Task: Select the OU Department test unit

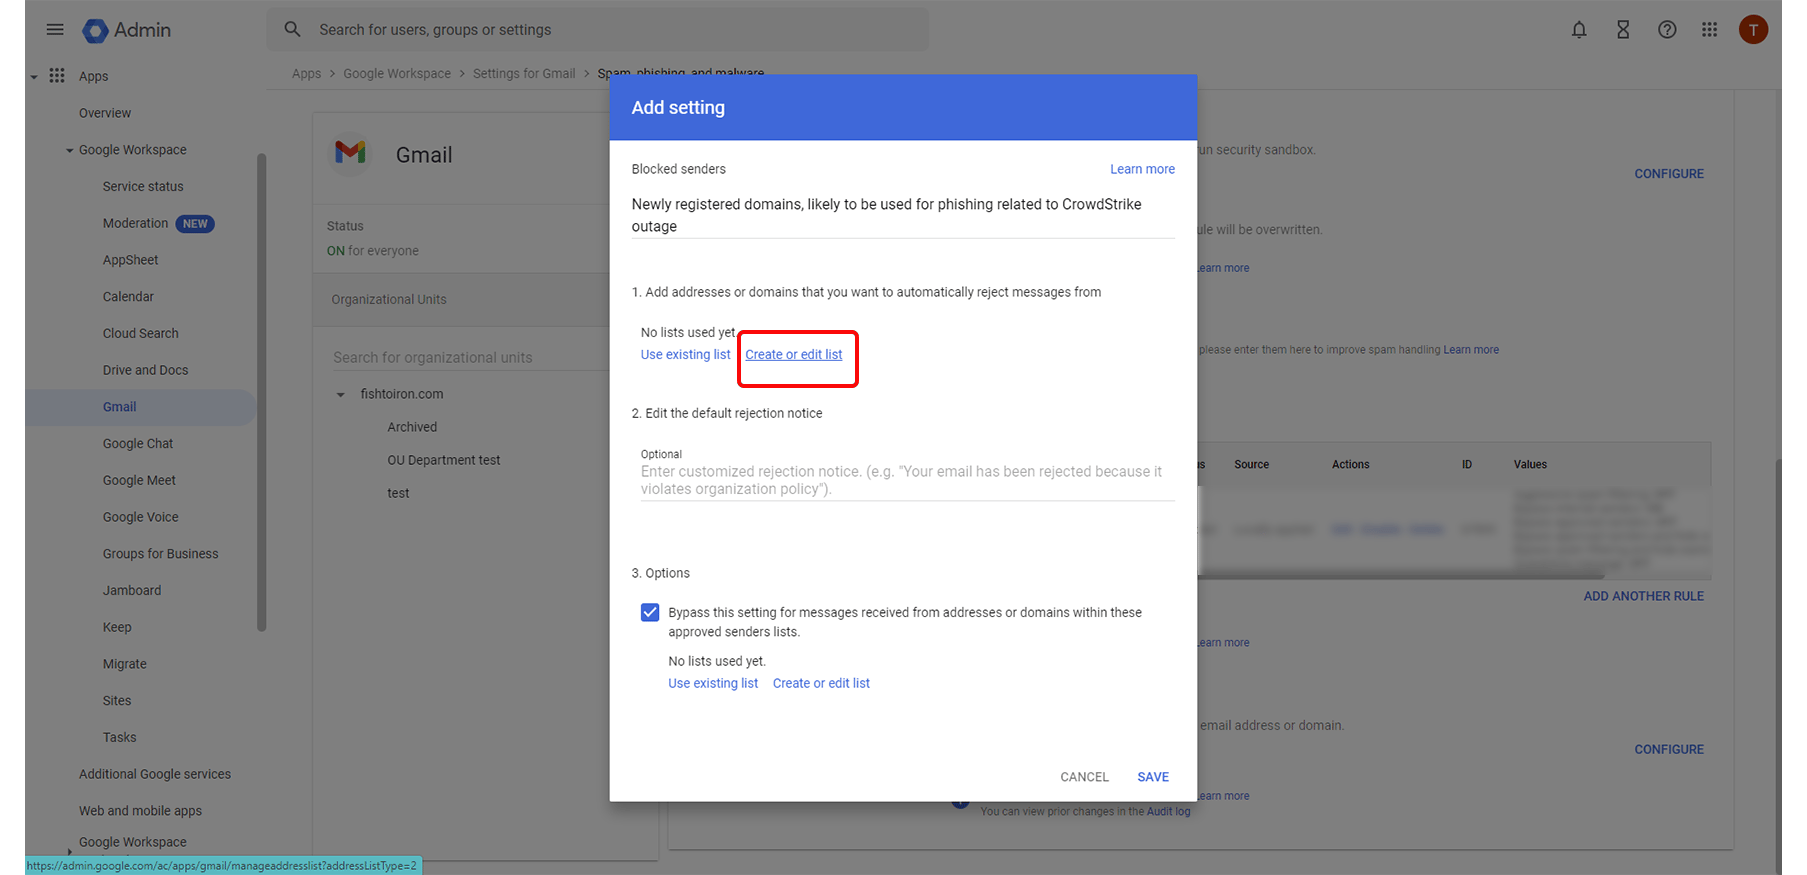Action: (444, 460)
